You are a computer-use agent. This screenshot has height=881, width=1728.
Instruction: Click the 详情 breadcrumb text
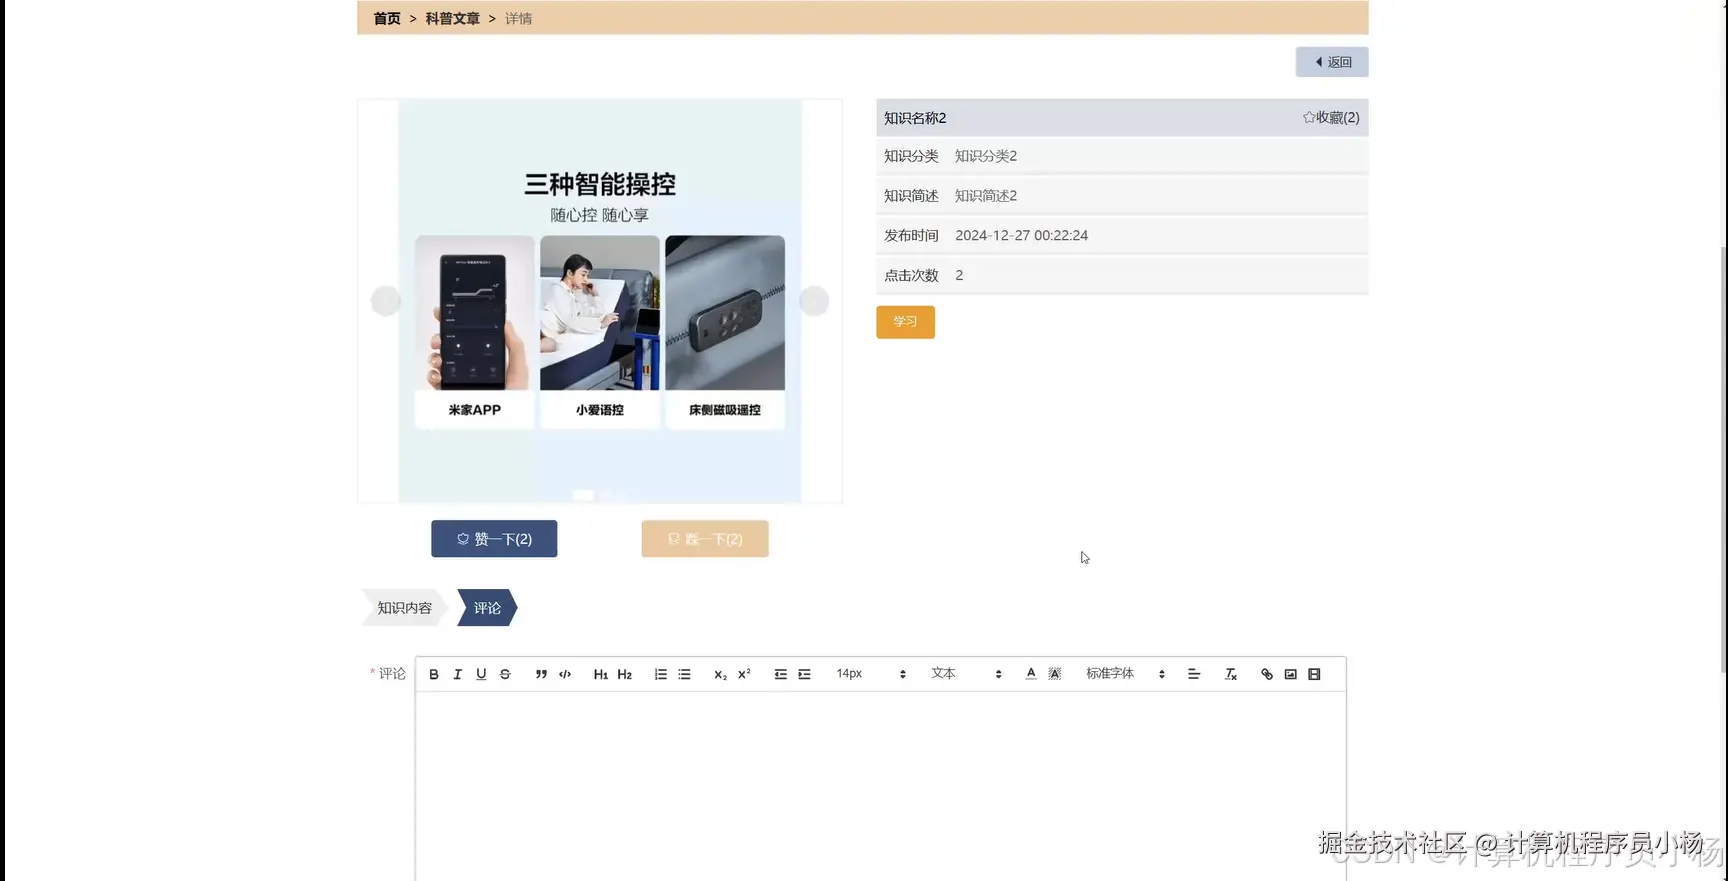tap(518, 18)
